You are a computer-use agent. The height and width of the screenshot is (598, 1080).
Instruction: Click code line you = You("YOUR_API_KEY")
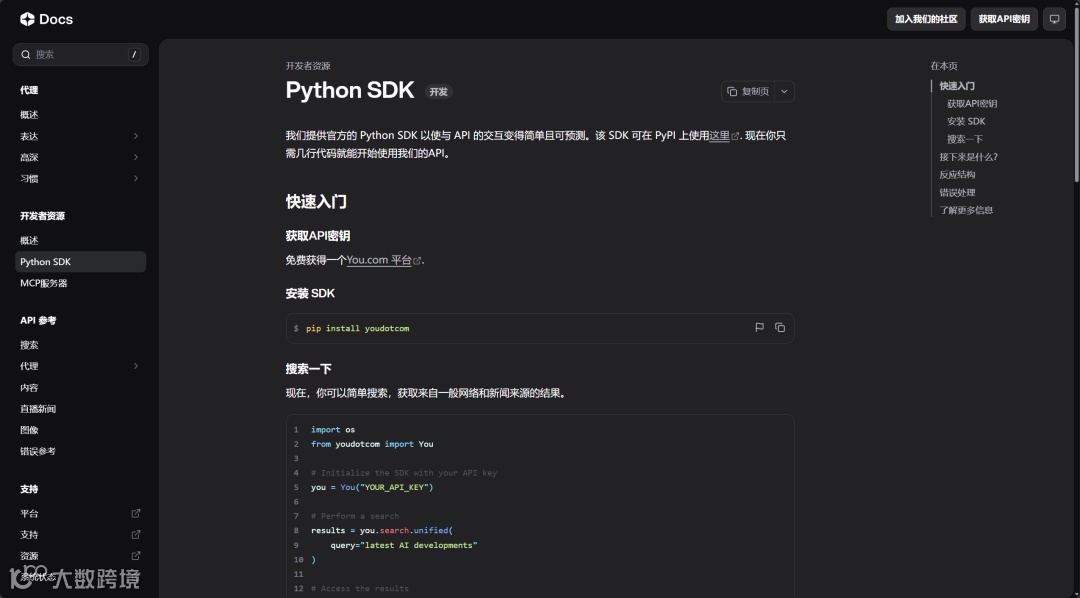[x=372, y=488]
